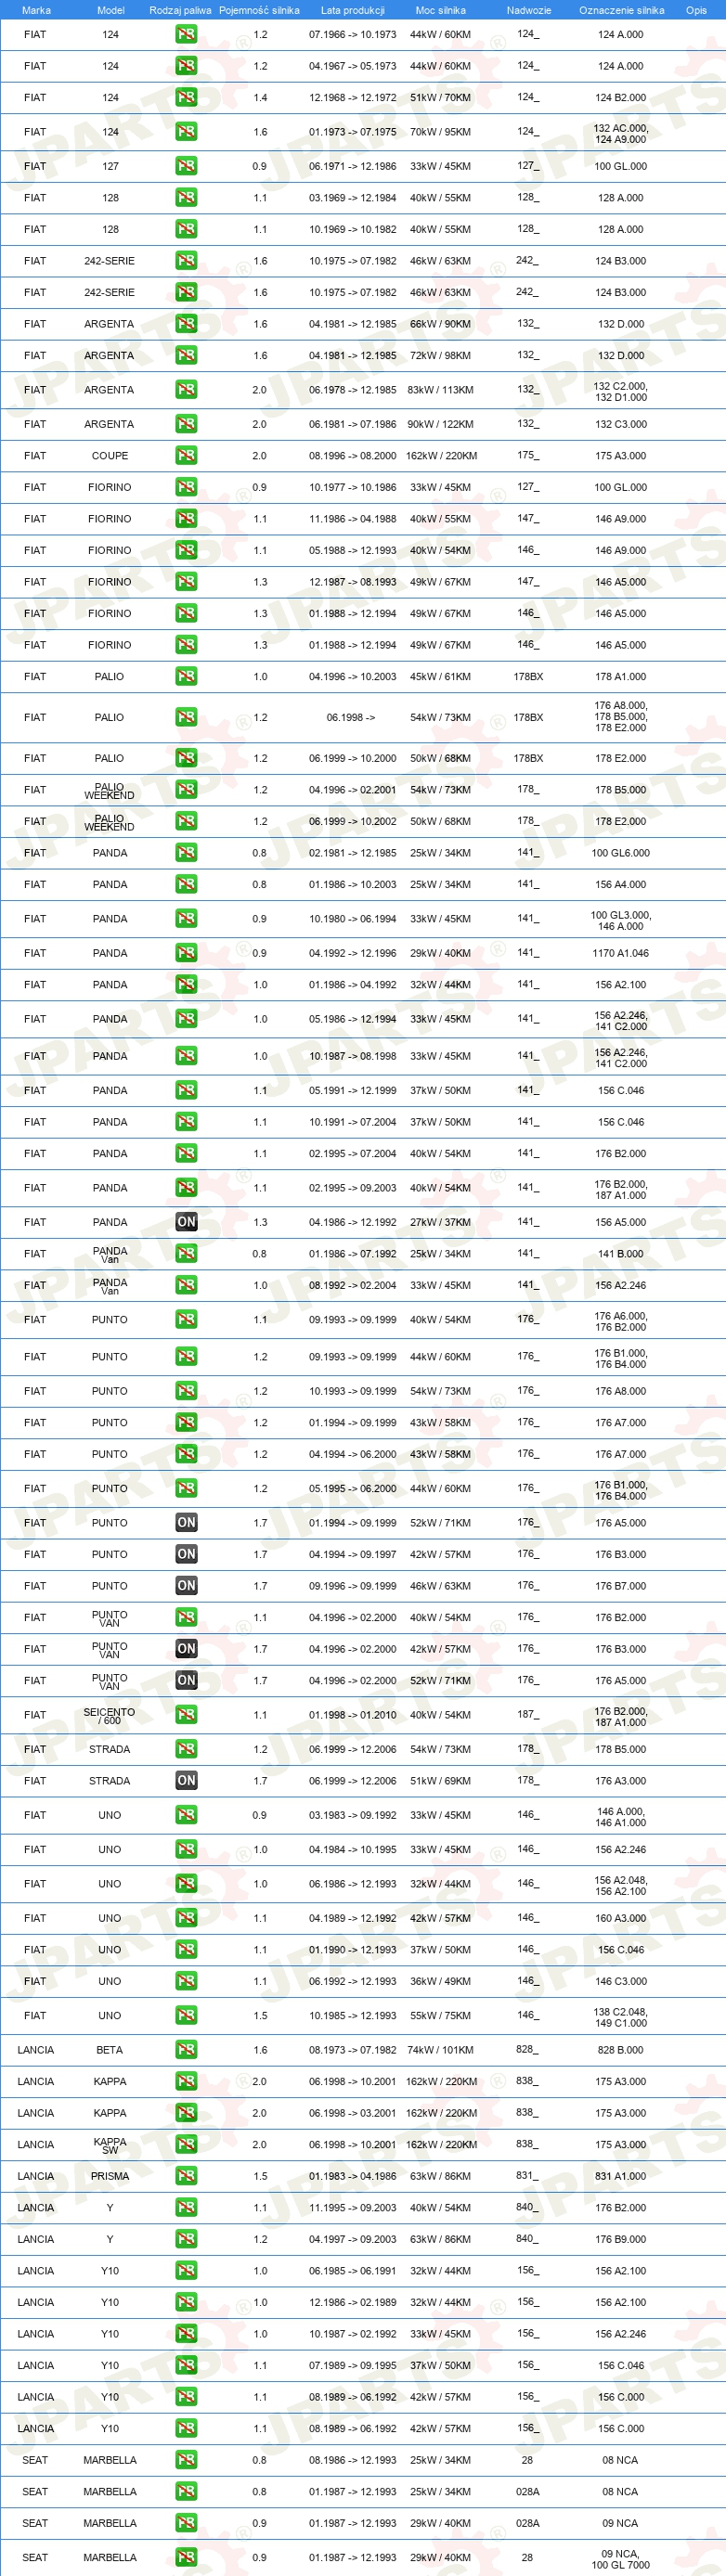
Task: Click the Pojemność silnika column header
Action: click(x=259, y=10)
